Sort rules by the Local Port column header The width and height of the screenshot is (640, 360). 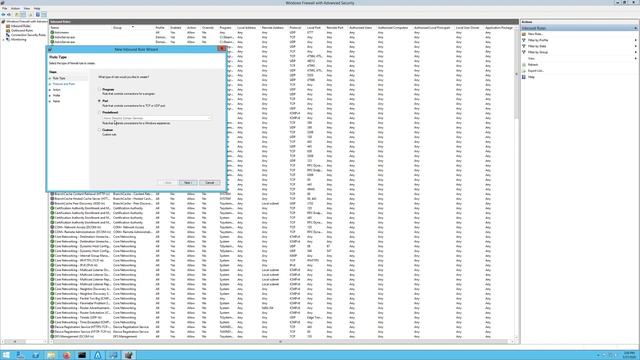pyautogui.click(x=315, y=27)
